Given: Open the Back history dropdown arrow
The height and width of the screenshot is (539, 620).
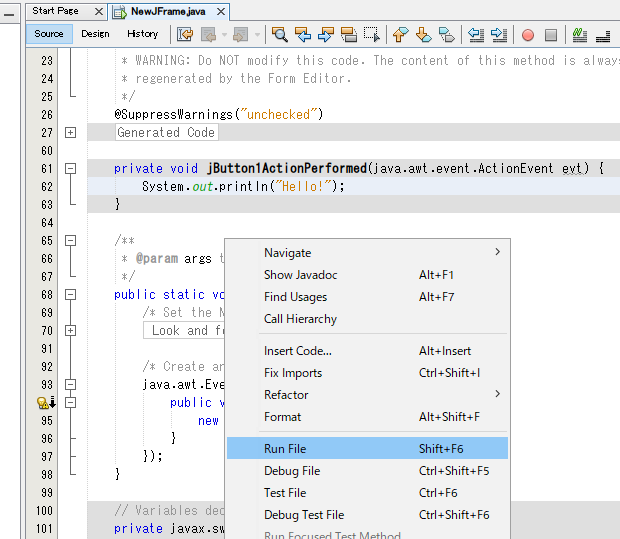Looking at the screenshot, I should (x=224, y=35).
